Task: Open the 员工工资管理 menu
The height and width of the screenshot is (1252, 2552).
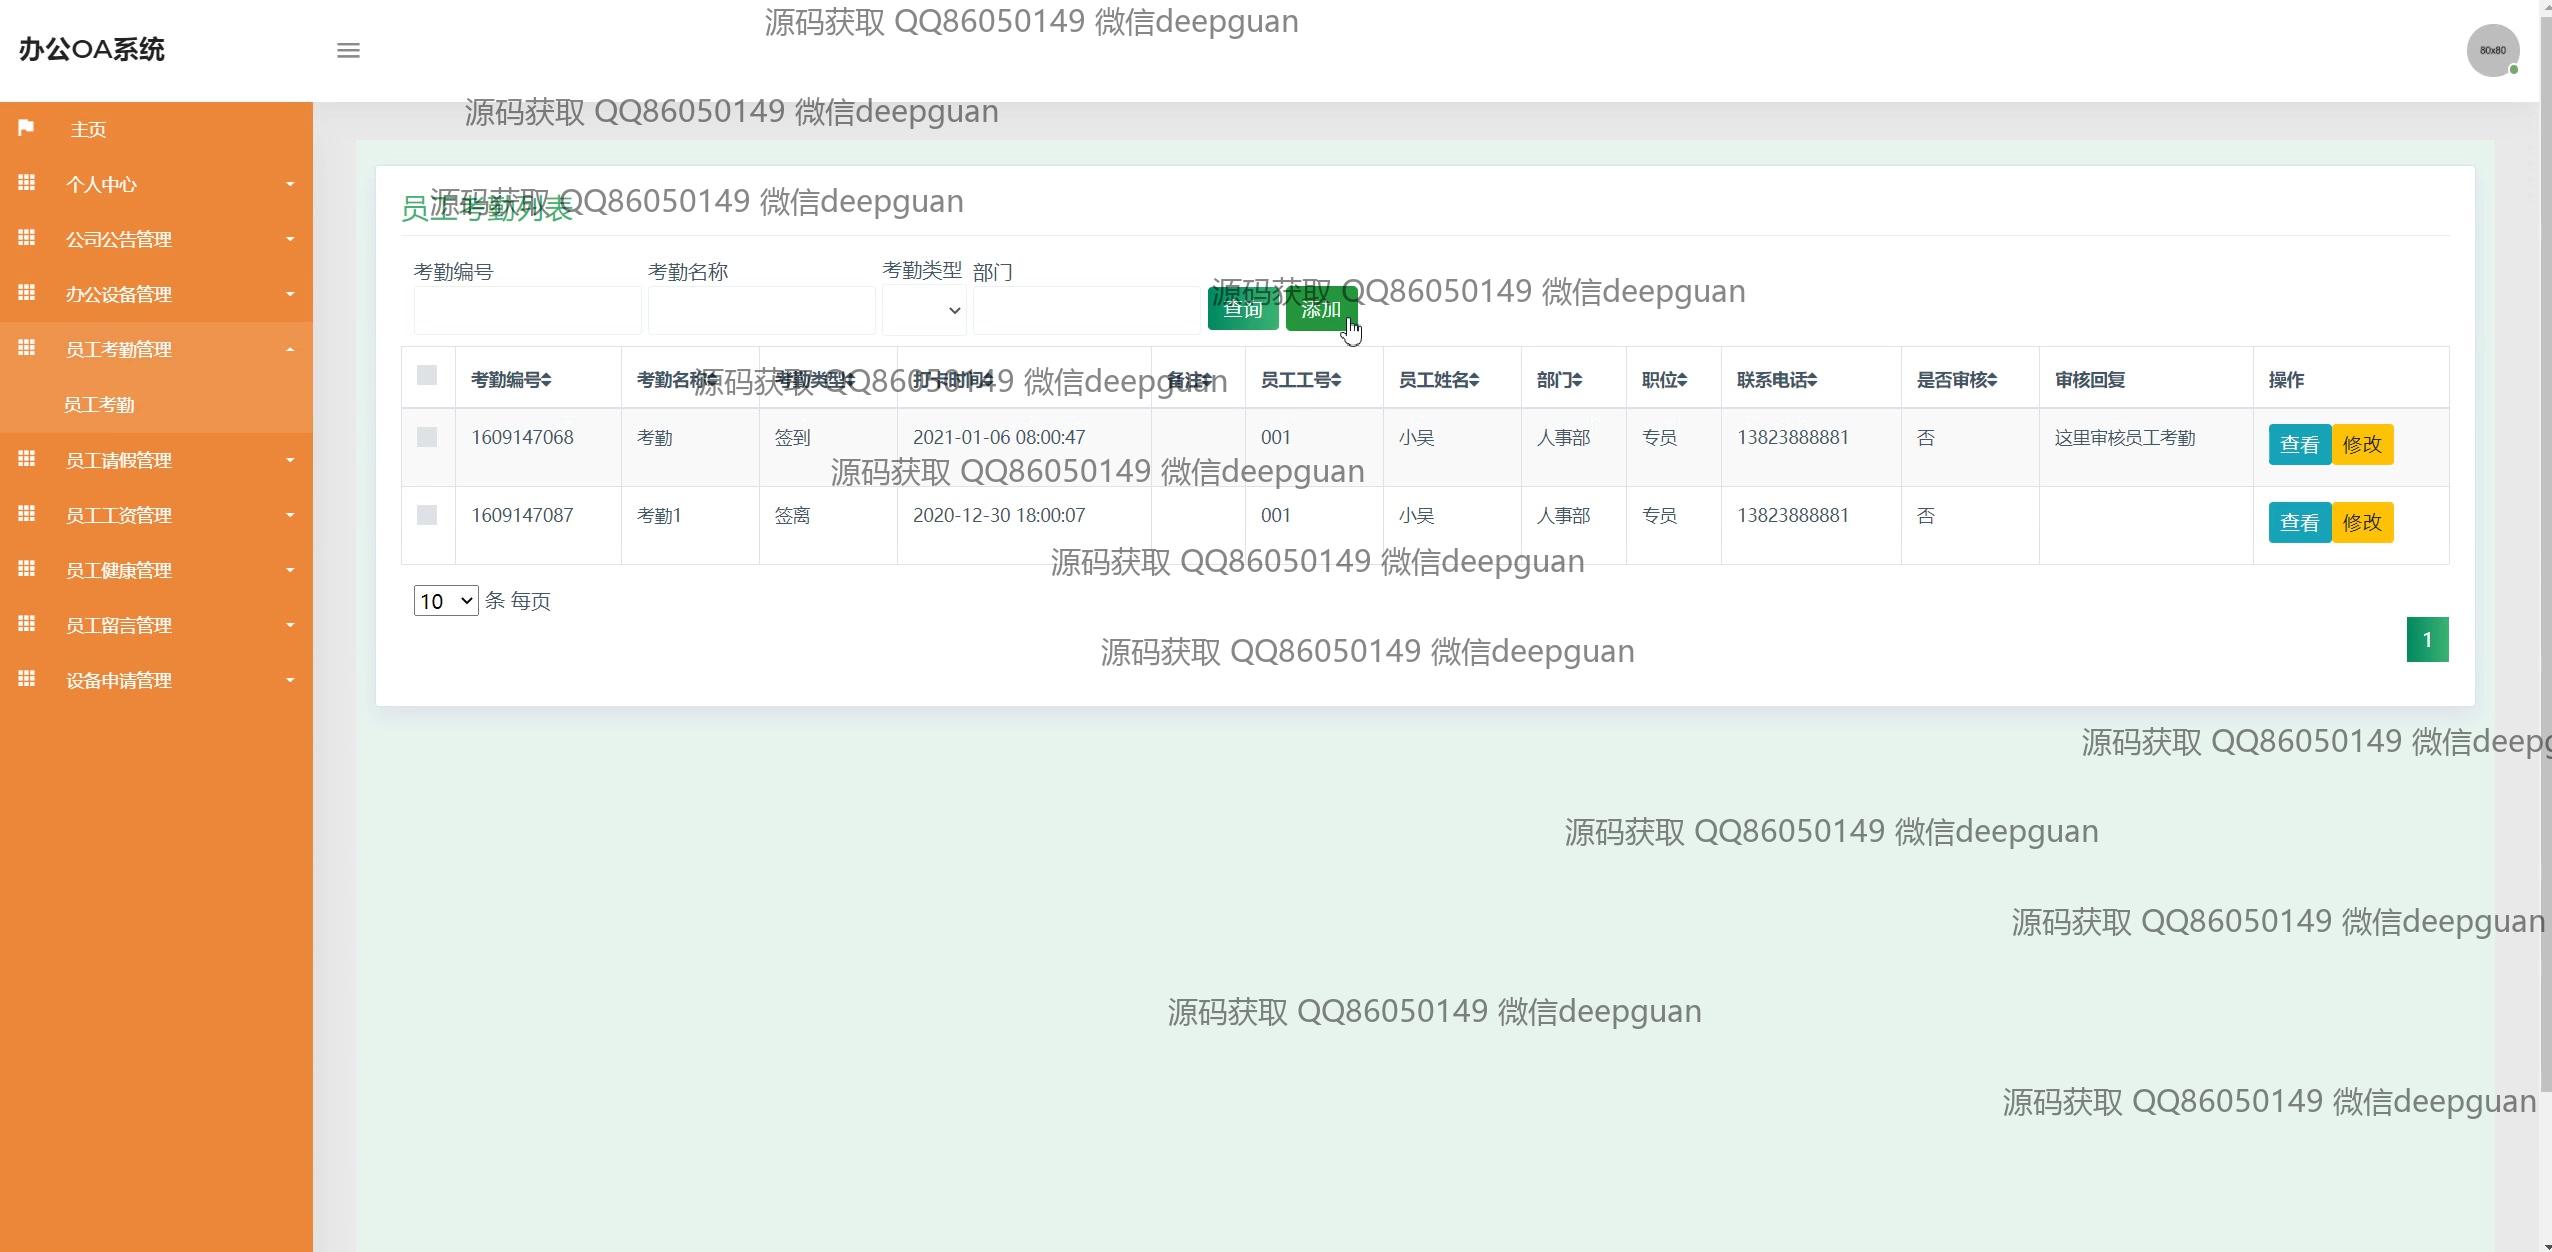Action: click(x=119, y=515)
